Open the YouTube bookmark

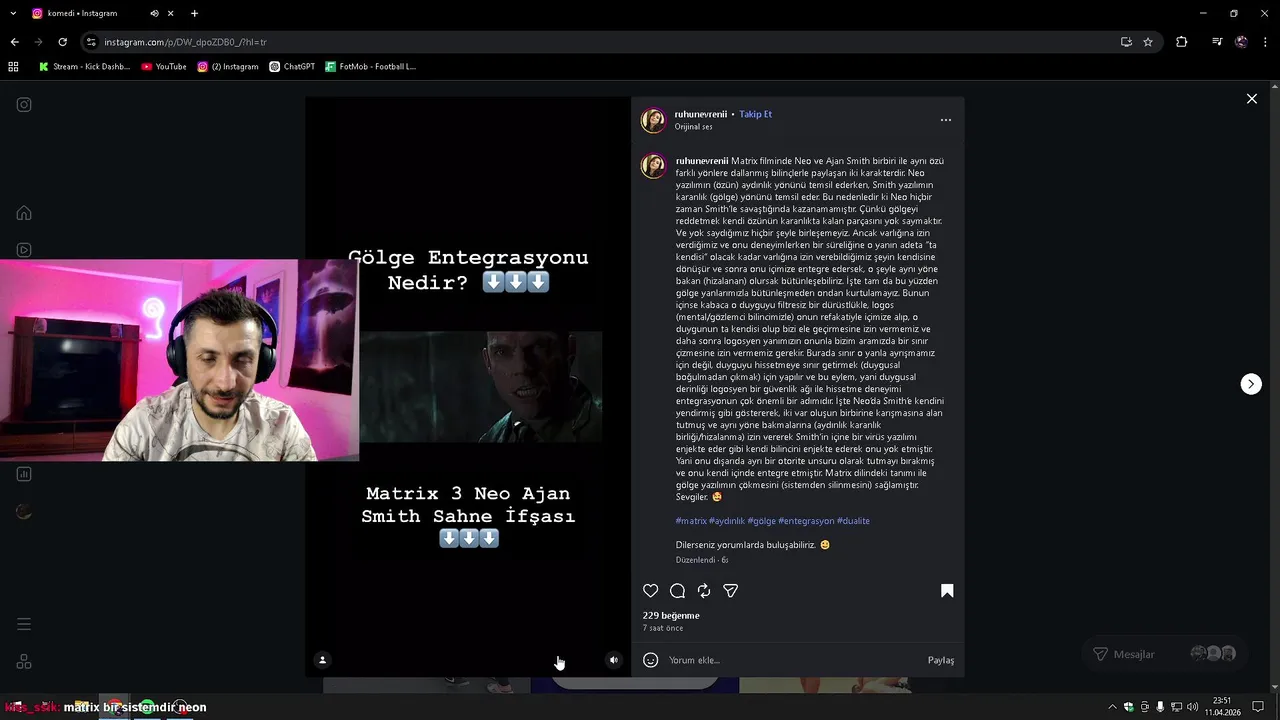pos(164,67)
